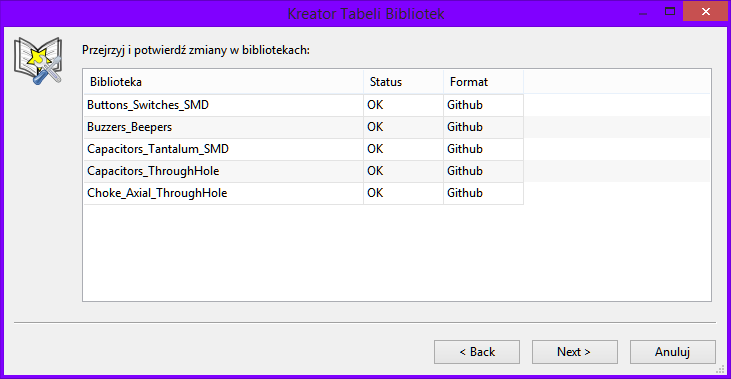Click the library wizard book icon
Viewport: 731px width, 379px height.
pos(38,61)
